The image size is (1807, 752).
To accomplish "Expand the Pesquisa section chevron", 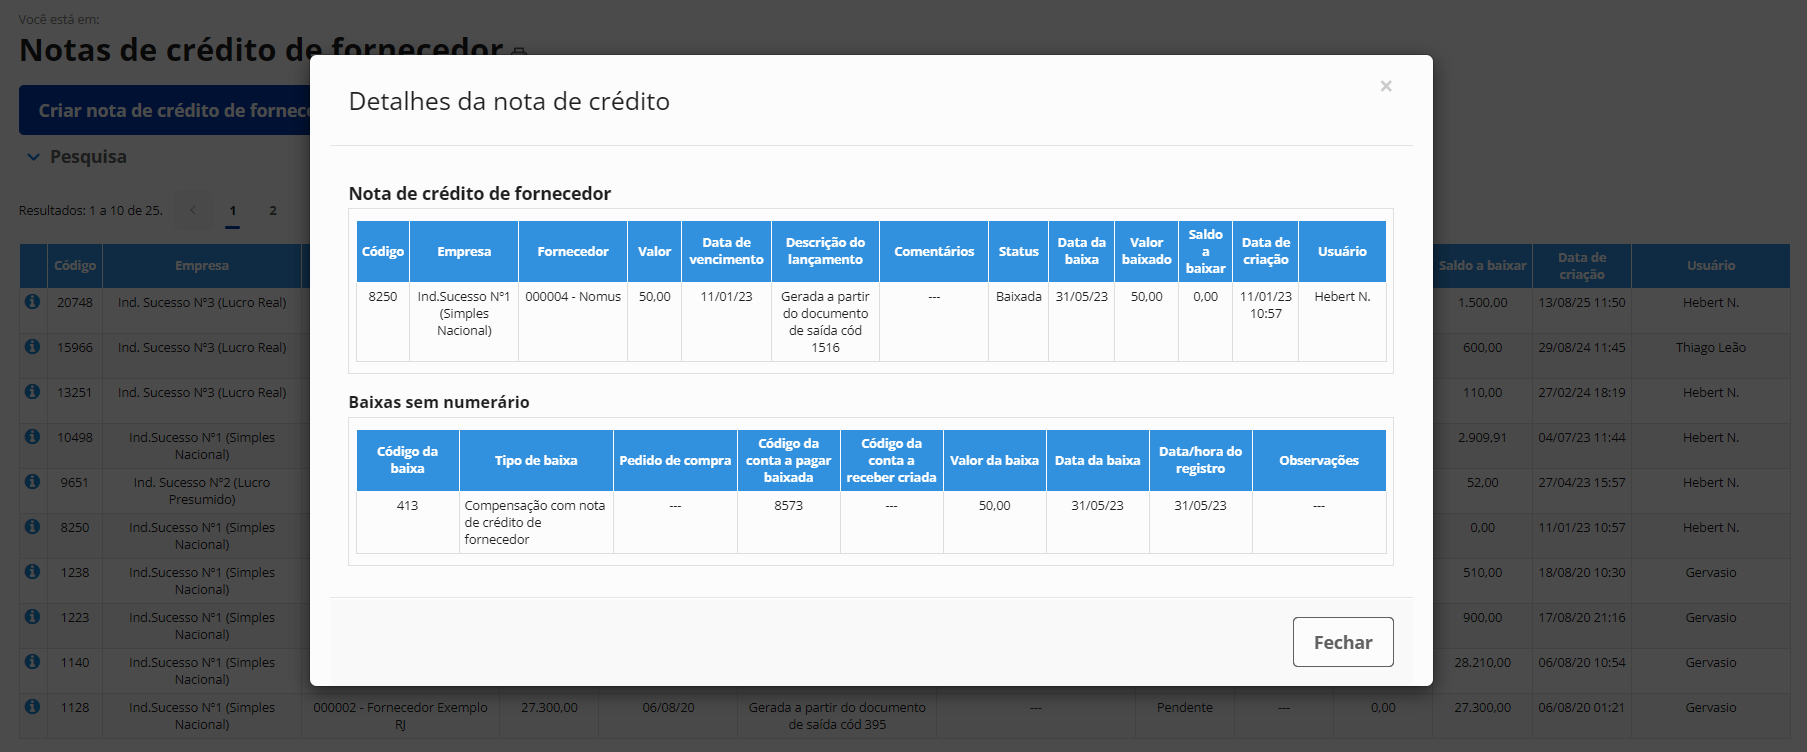I will click(33, 157).
